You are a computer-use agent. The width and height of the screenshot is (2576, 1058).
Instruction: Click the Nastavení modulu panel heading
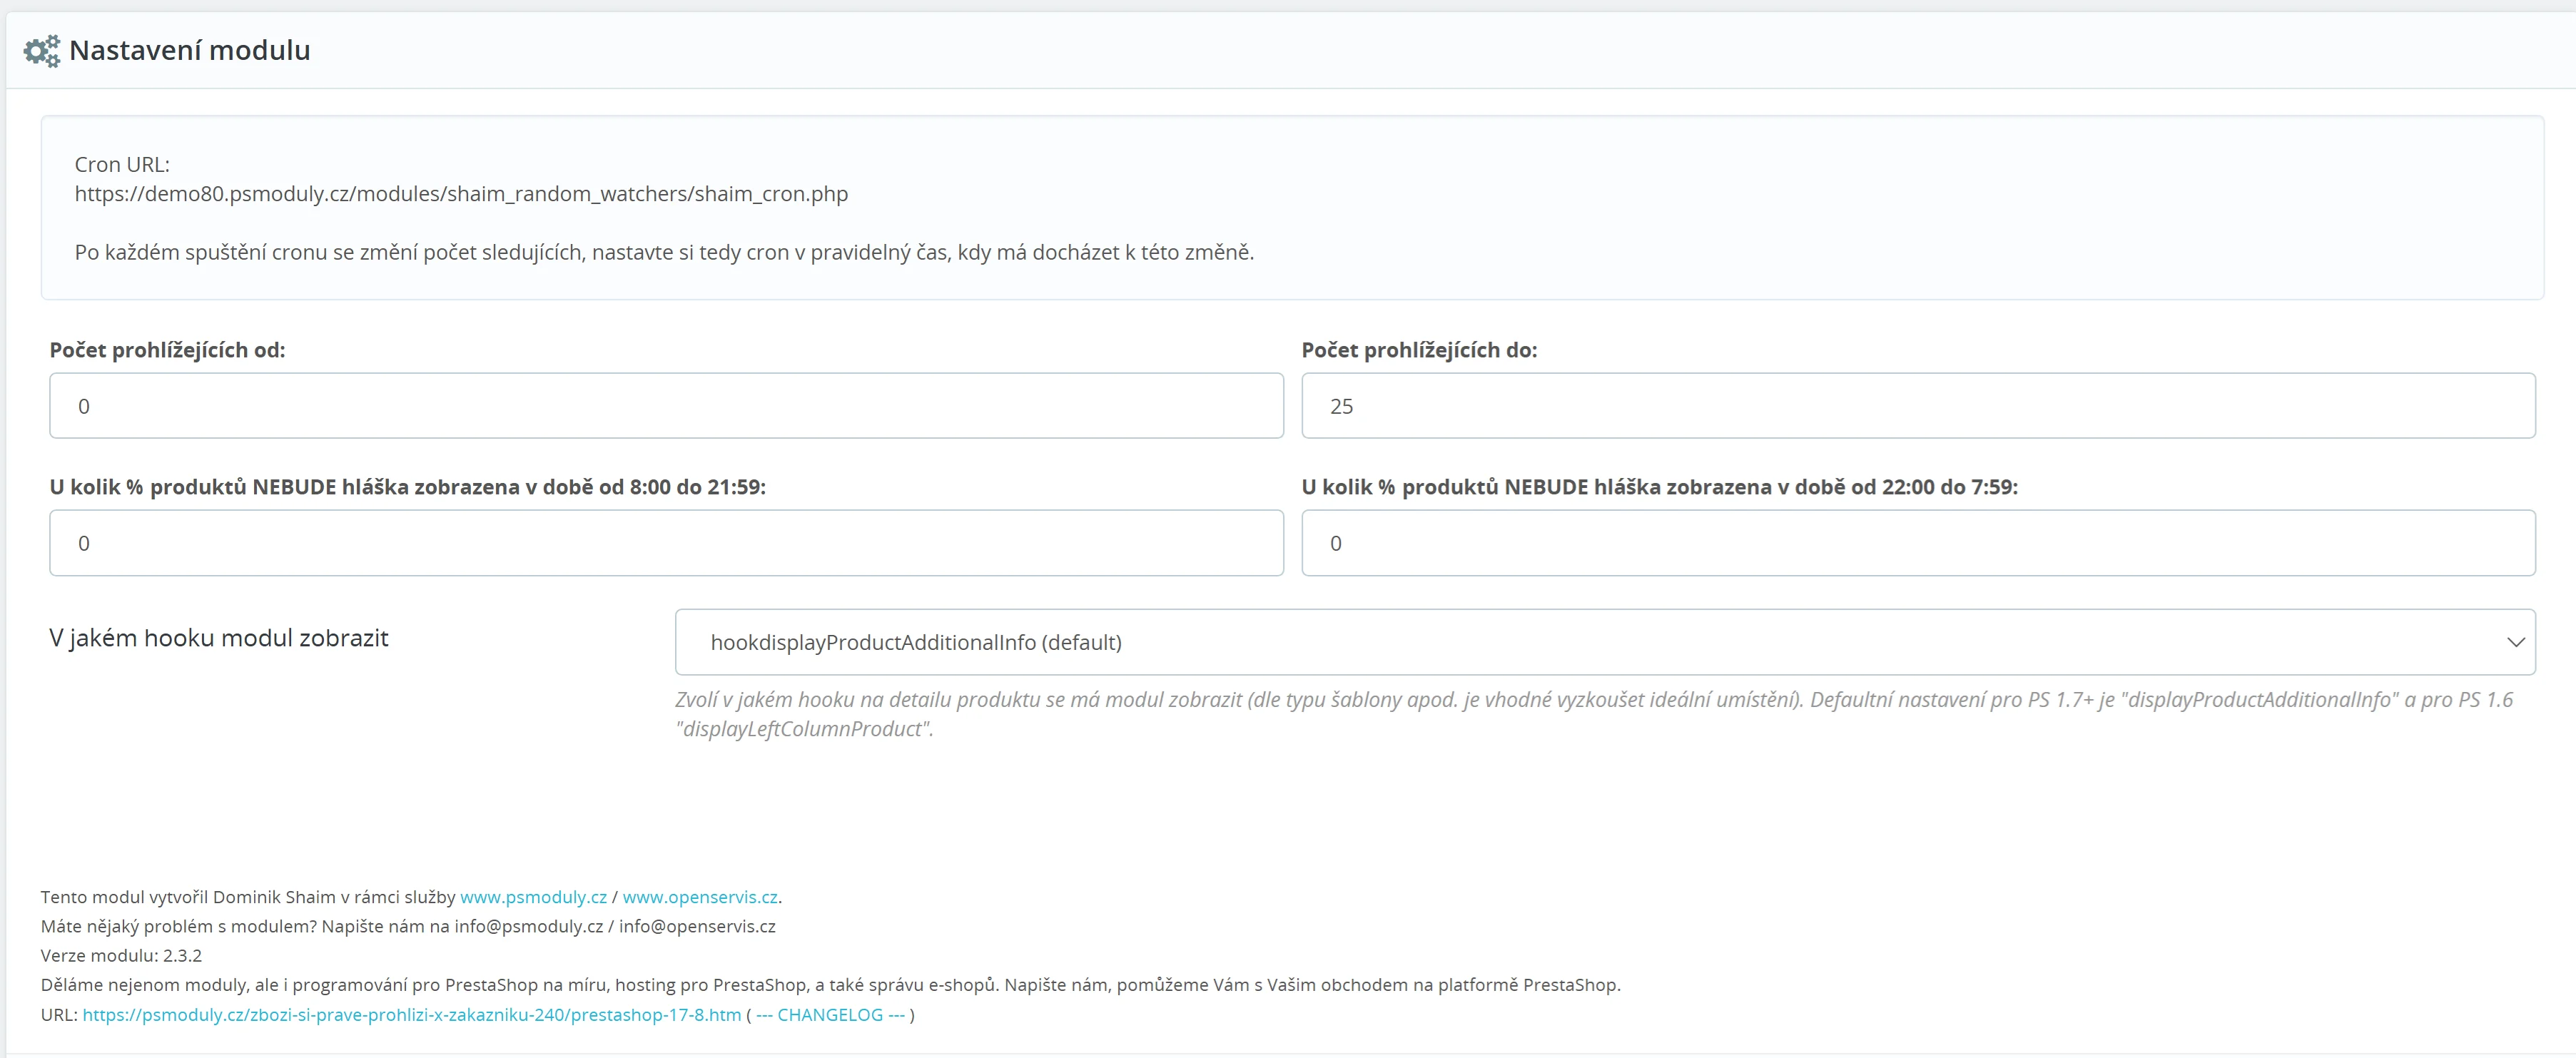(x=189, y=51)
